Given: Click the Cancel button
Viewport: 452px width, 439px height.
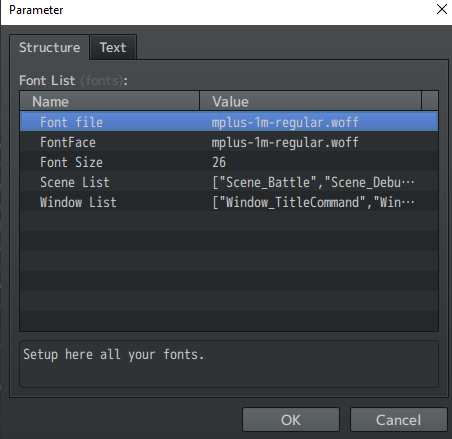Looking at the screenshot, I should tap(398, 420).
